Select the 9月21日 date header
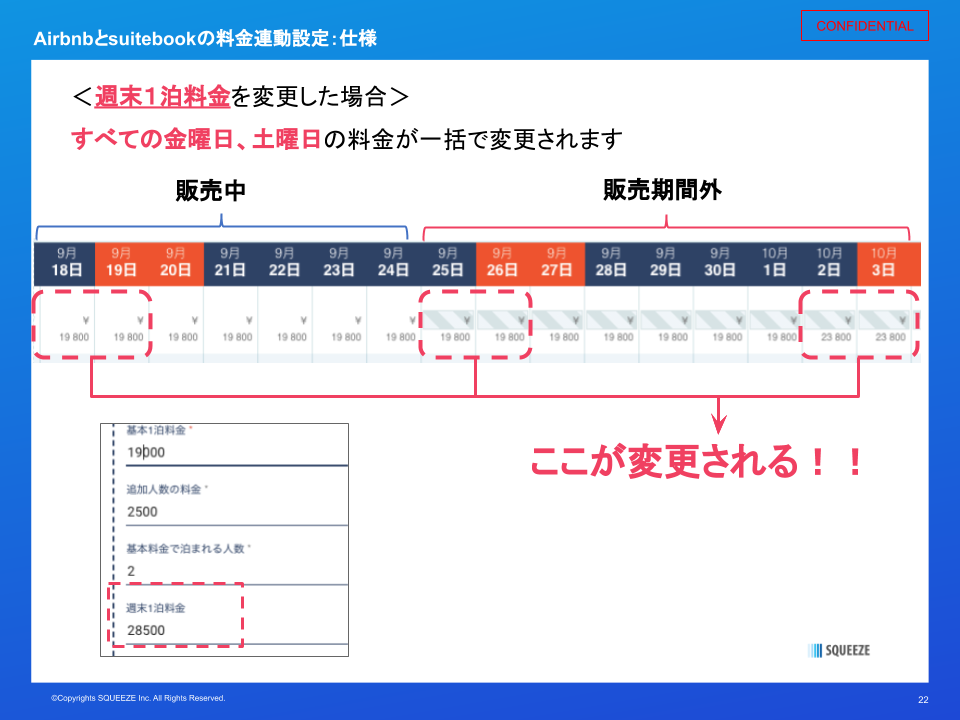 tap(230, 264)
